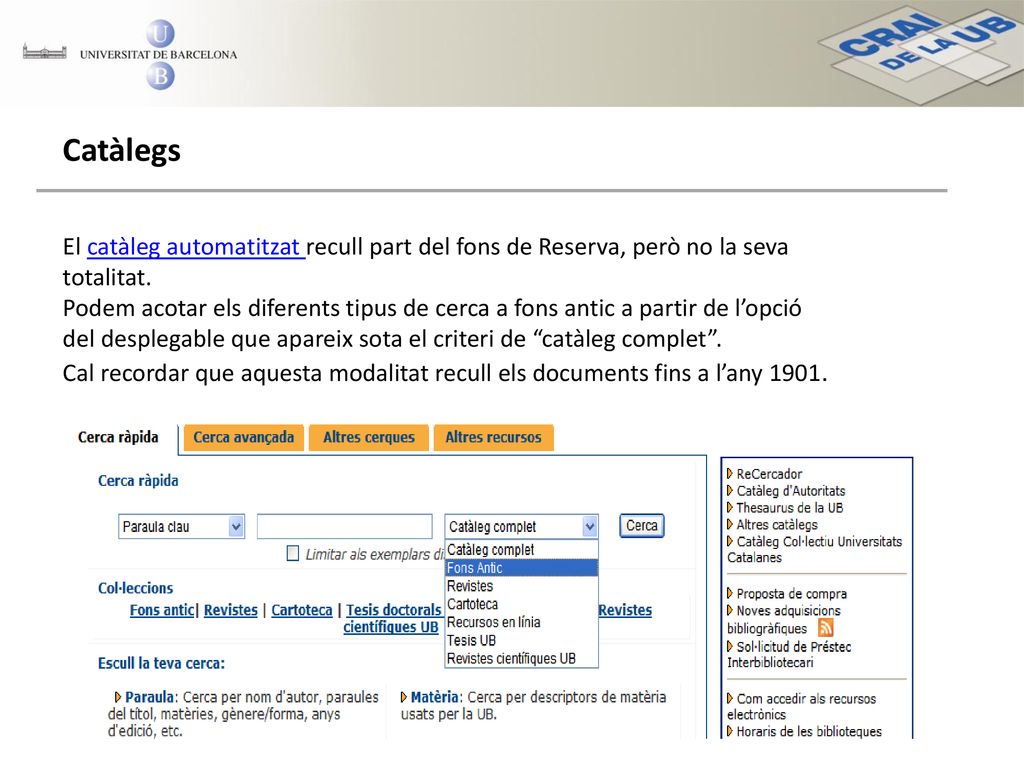
Task: Click the RSS feed icon
Action: 825,628
